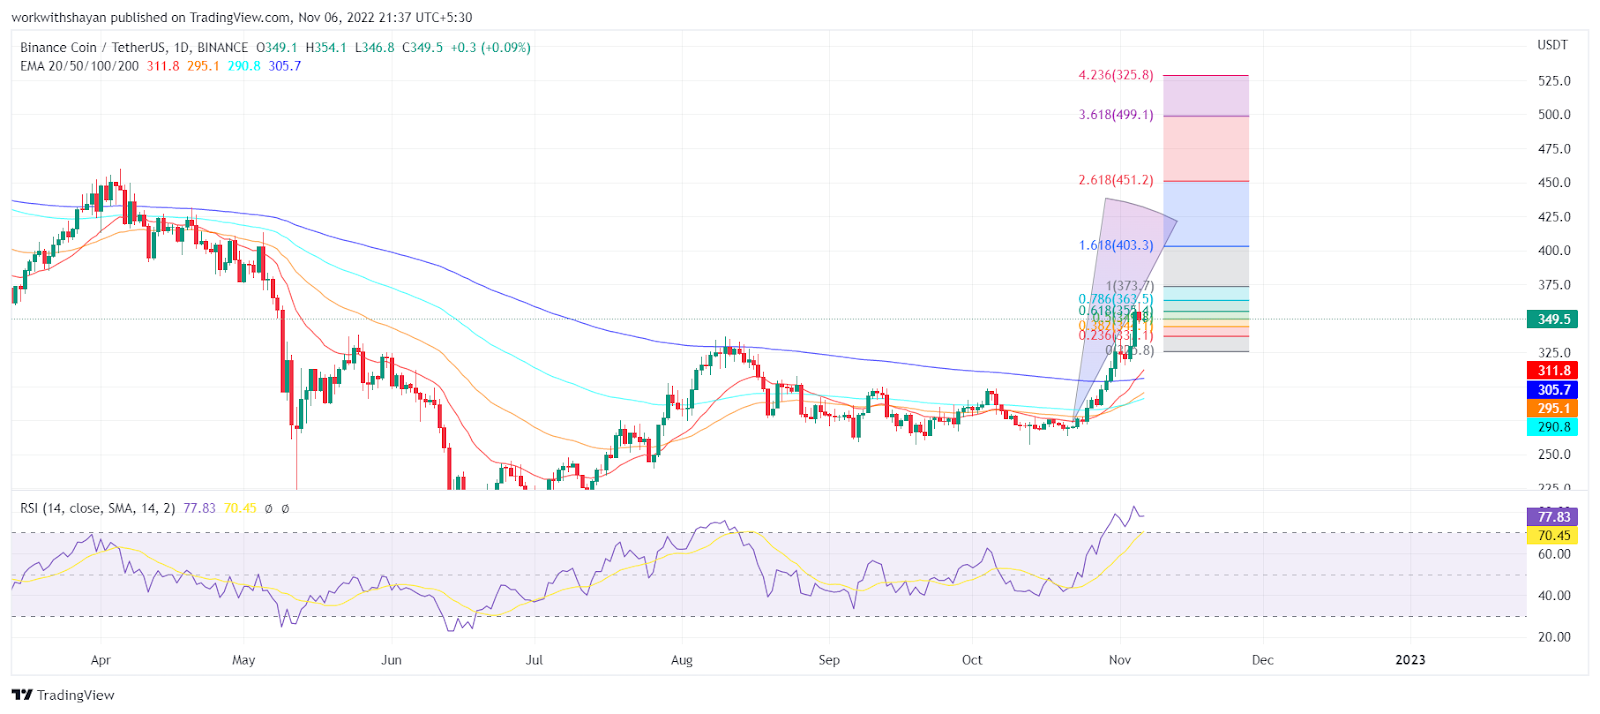Click the blue EMA 200 price tag 305.7

click(x=1553, y=390)
